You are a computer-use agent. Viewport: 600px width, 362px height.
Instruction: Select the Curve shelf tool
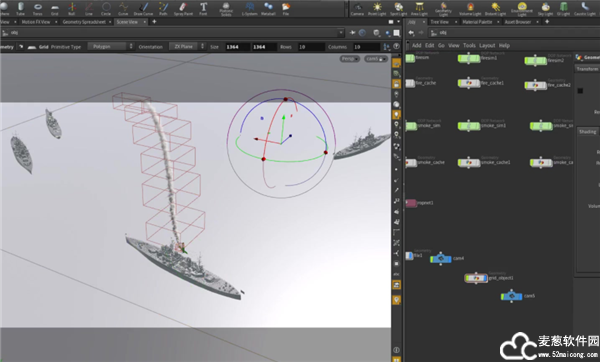[123, 8]
